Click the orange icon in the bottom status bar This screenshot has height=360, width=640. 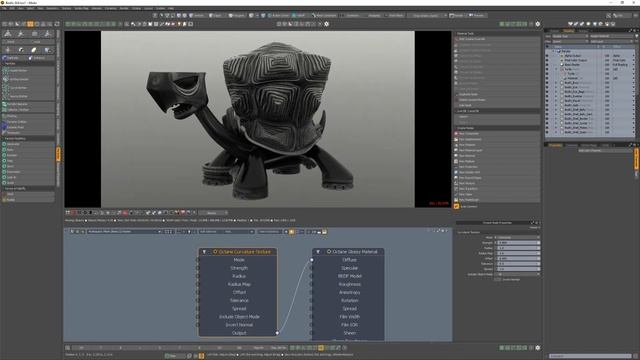click(201, 356)
